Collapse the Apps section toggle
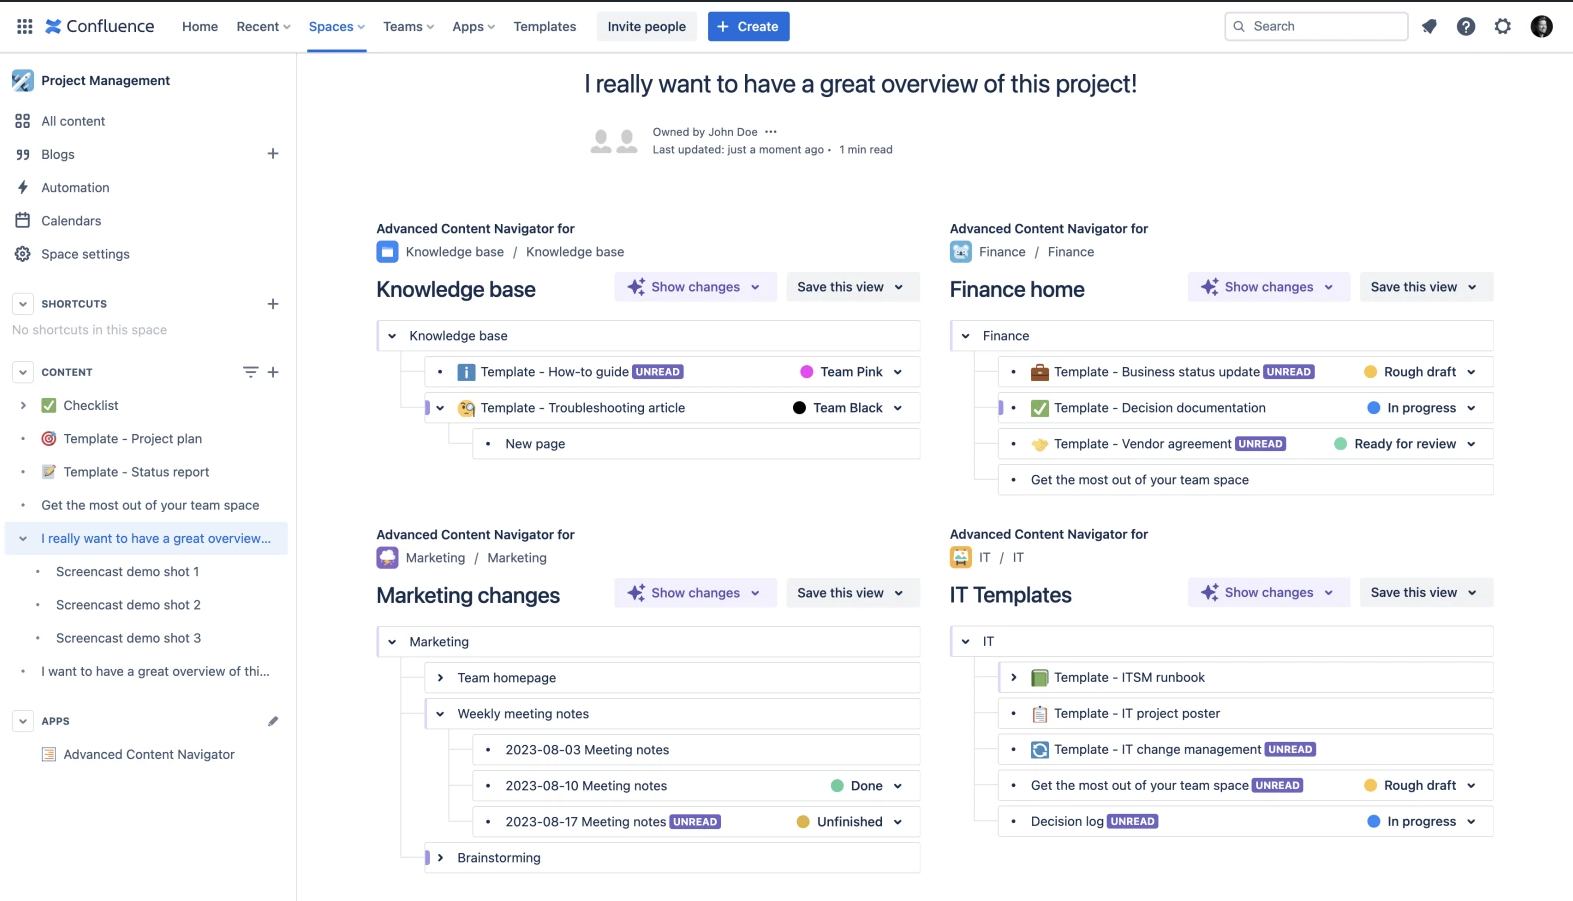Viewport: 1573px width, 901px height. click(22, 721)
